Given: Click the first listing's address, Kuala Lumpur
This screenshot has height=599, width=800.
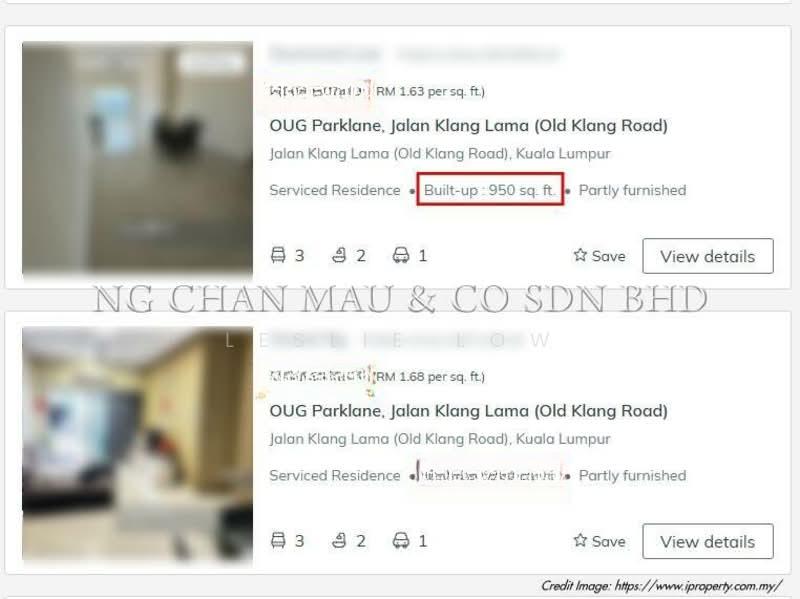Looking at the screenshot, I should (x=440, y=154).
